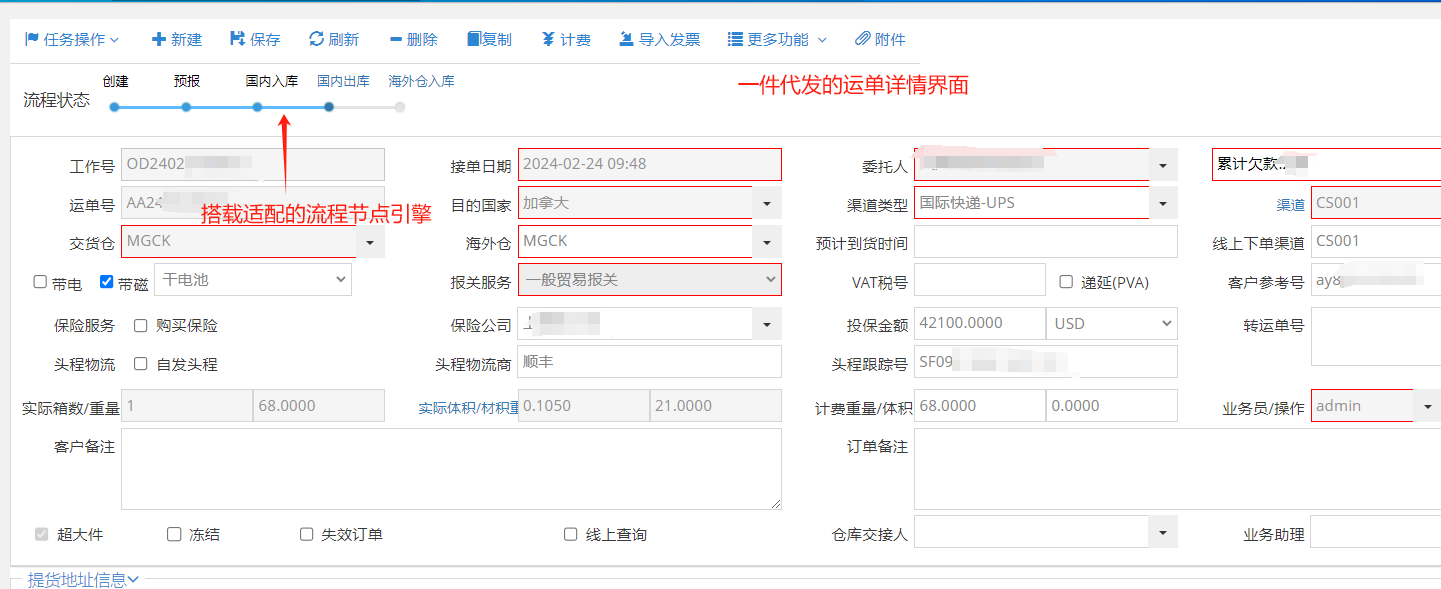Click the 国内出库 step label
The width and height of the screenshot is (1441, 589).
click(343, 82)
